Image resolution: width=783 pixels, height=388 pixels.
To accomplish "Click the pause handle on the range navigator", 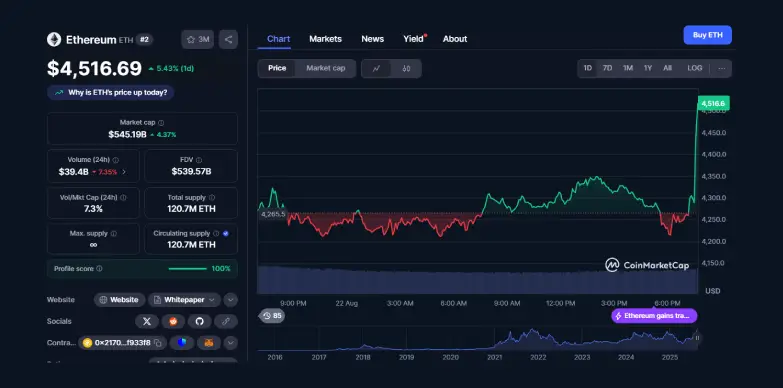I will click(x=697, y=338).
